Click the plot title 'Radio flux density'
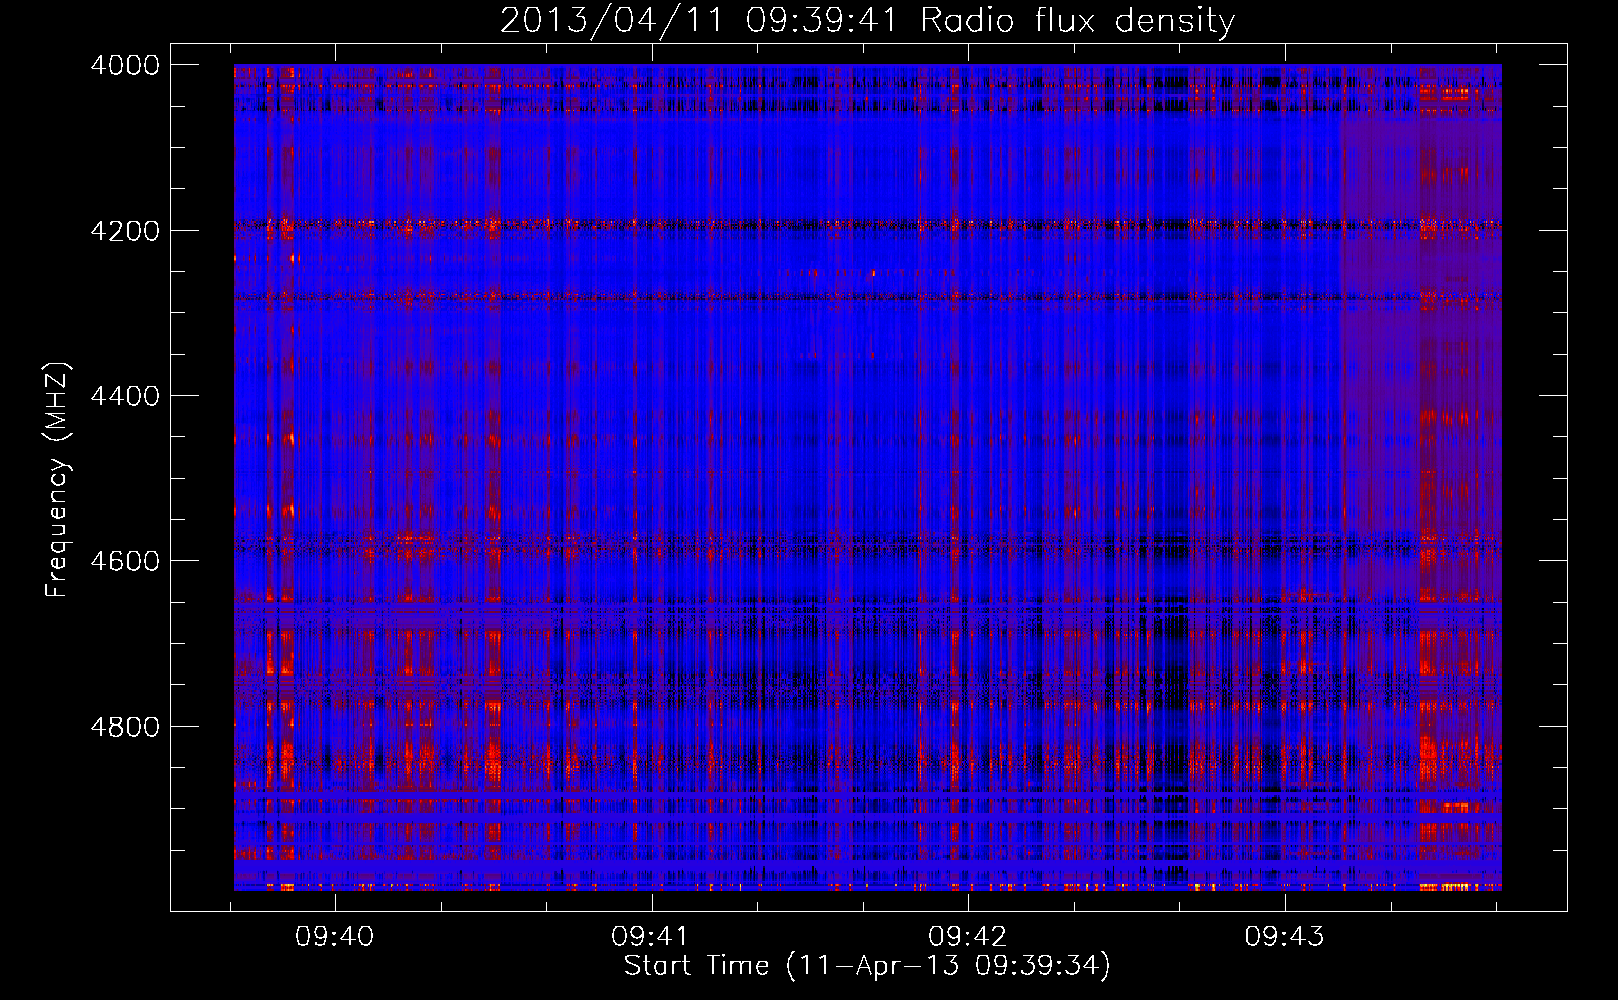The height and width of the screenshot is (1000, 1618). 1077,20
